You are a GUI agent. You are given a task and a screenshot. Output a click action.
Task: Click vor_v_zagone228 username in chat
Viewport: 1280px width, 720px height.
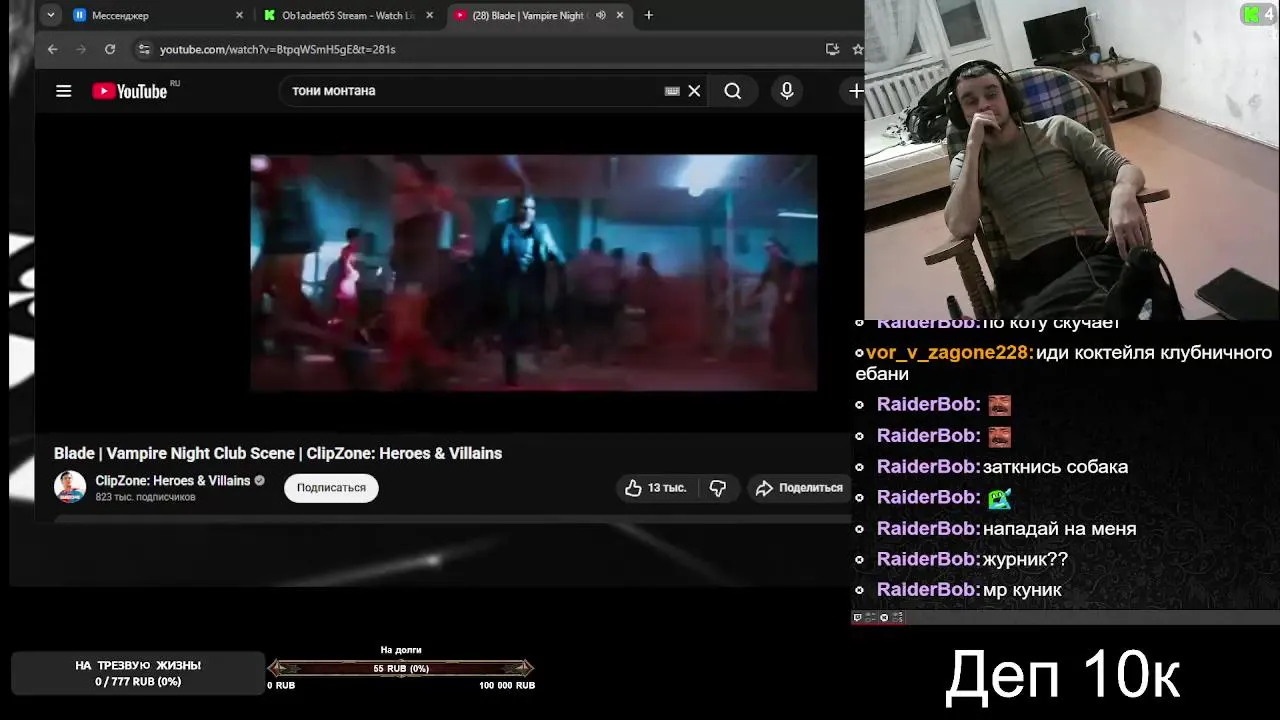click(x=949, y=353)
